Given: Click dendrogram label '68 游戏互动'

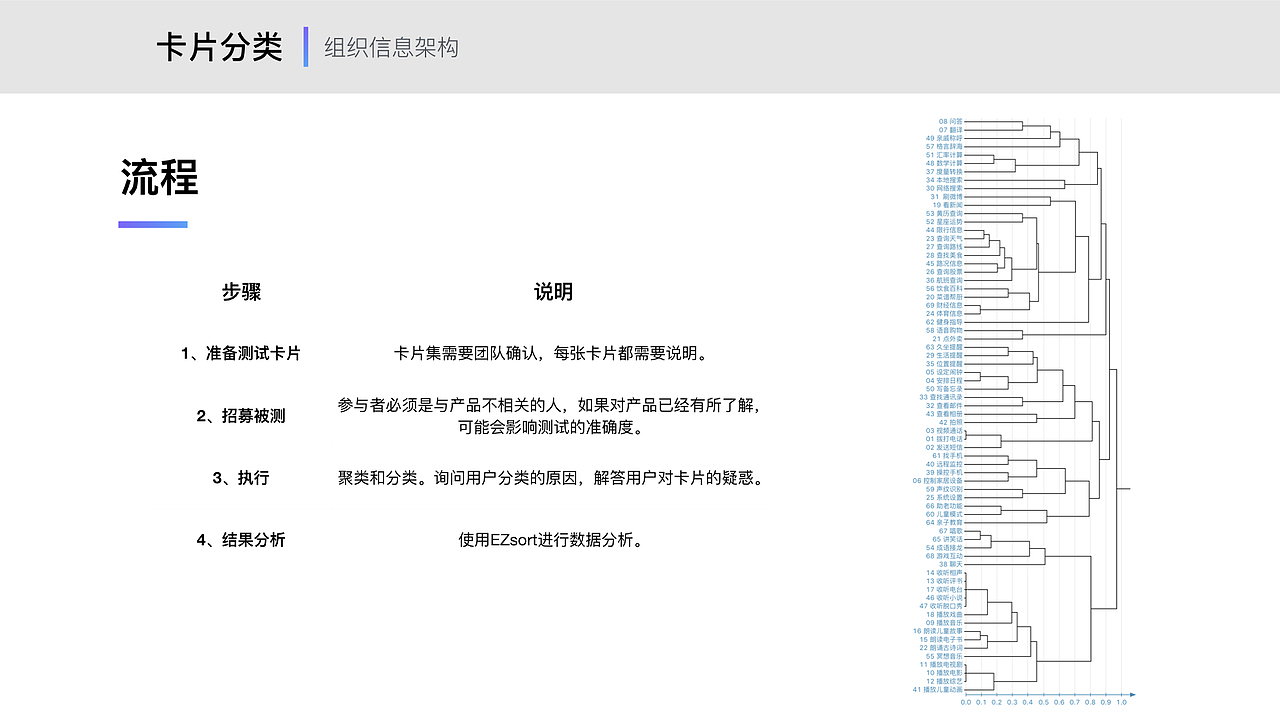Looking at the screenshot, I should (945, 556).
